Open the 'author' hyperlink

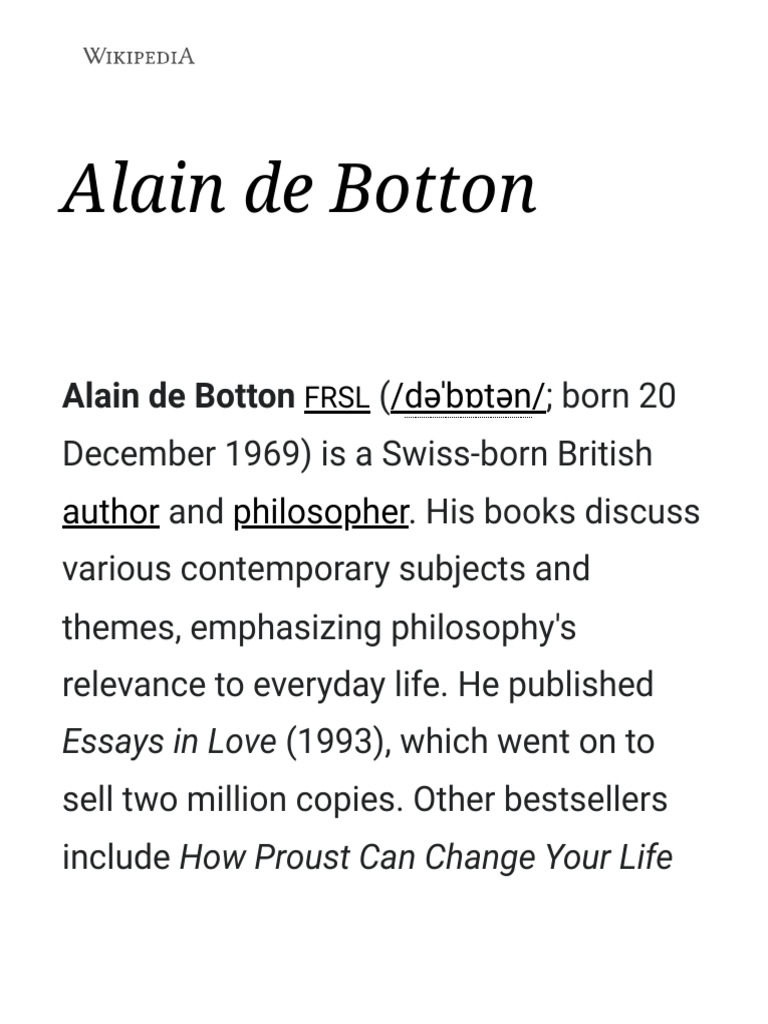pos(110,512)
